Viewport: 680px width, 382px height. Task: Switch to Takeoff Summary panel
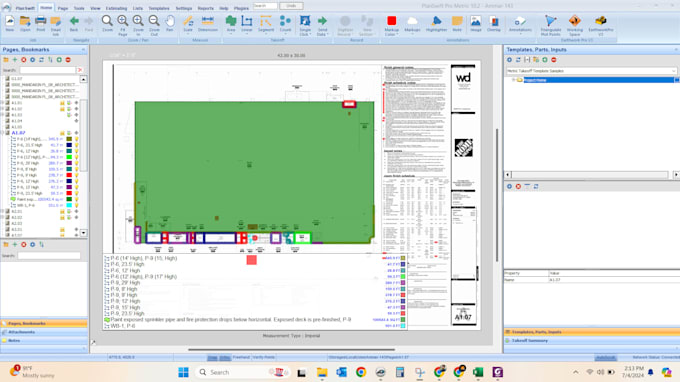click(x=592, y=341)
